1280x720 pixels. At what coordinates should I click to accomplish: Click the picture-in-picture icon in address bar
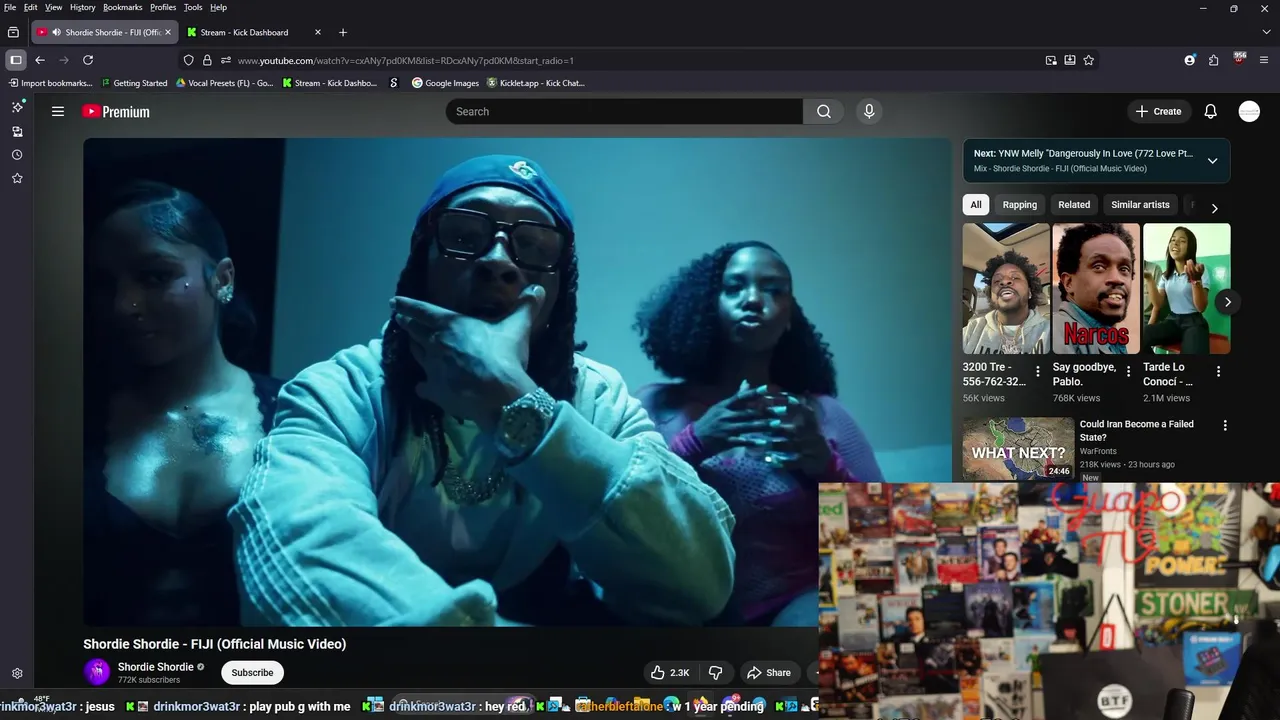point(1051,60)
